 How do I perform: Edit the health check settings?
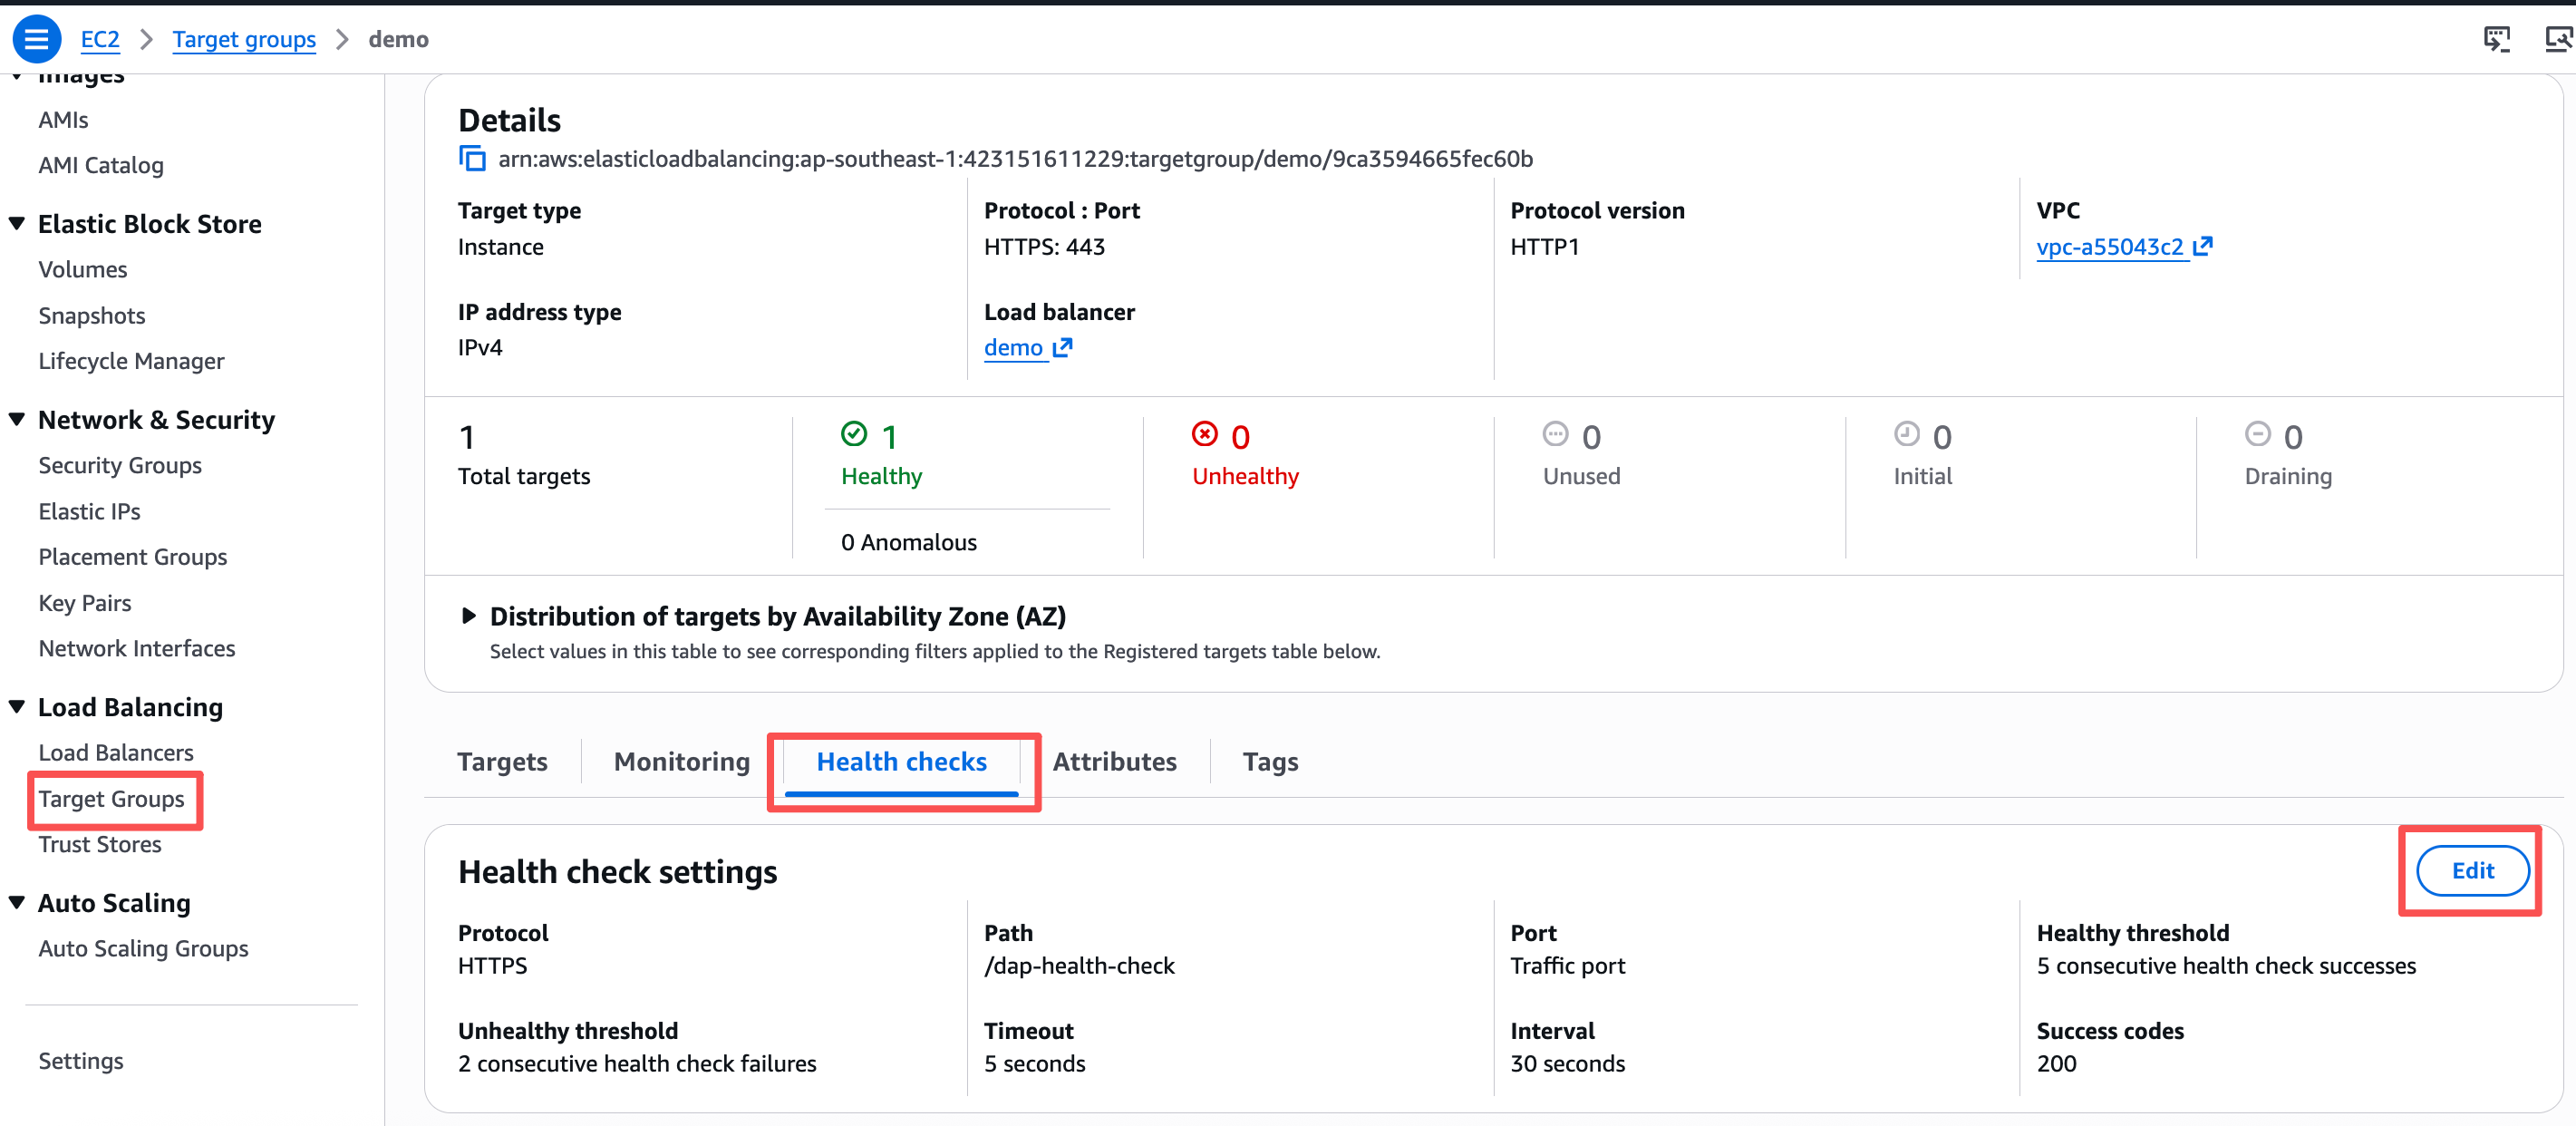[x=2472, y=870]
